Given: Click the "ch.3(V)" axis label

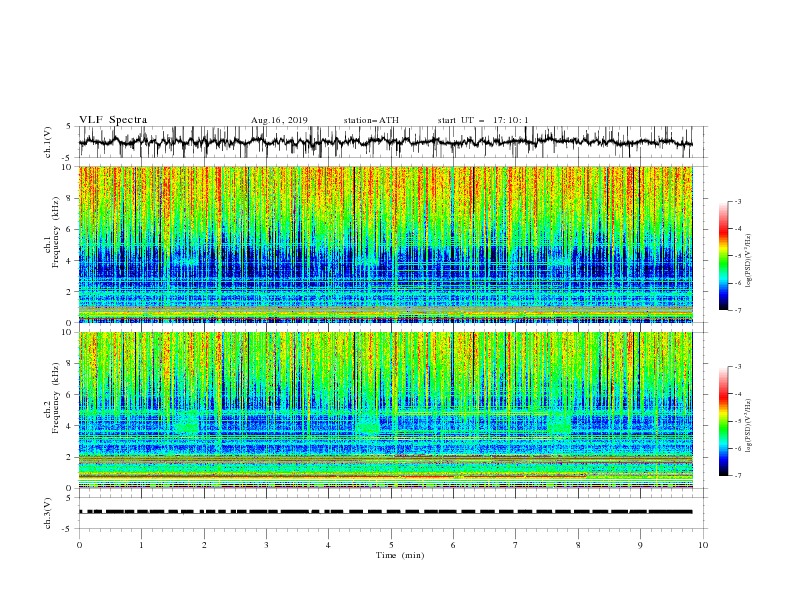Looking at the screenshot, I should [x=48, y=513].
